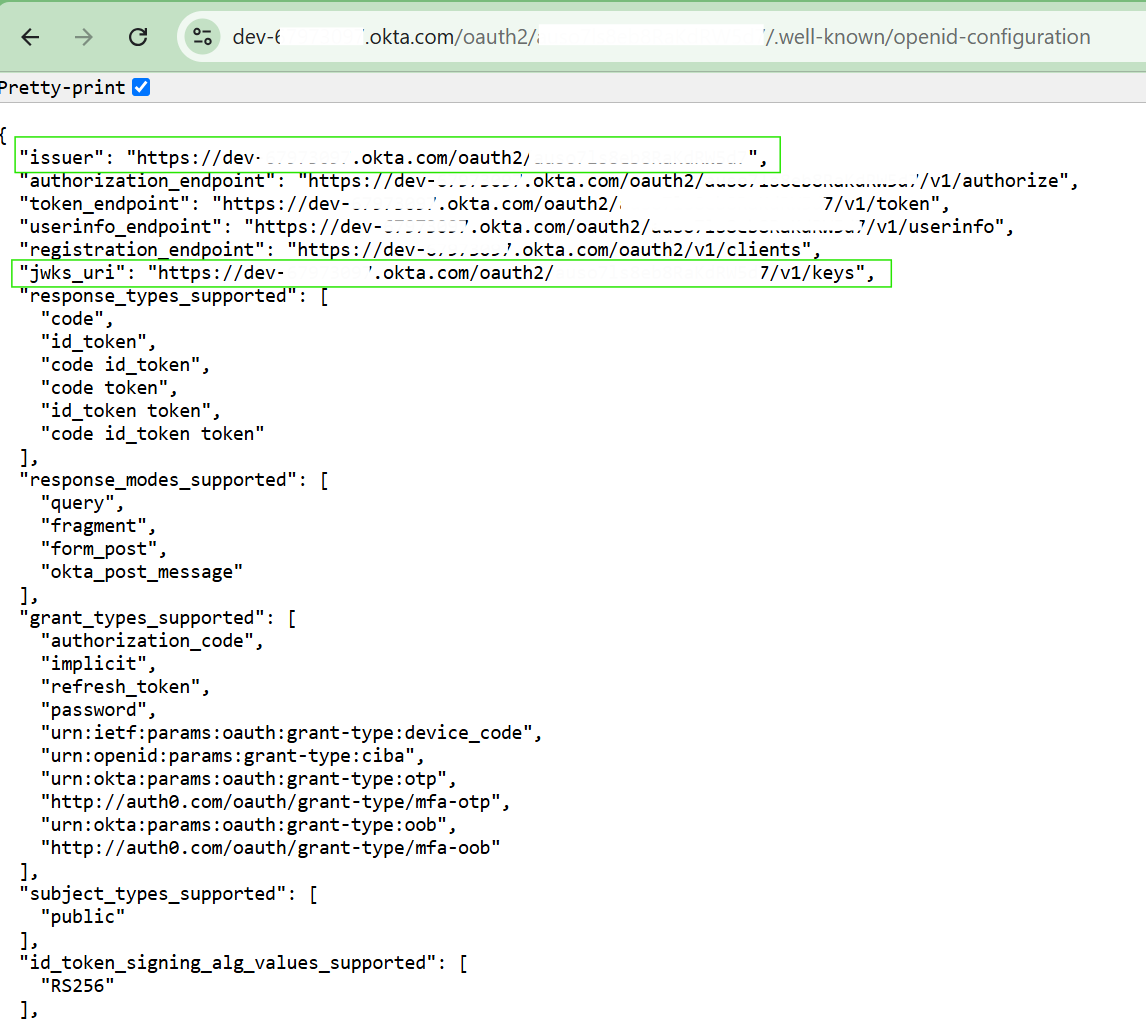The height and width of the screenshot is (1023, 1146).
Task: Click the "code id_token token" value
Action: (153, 434)
